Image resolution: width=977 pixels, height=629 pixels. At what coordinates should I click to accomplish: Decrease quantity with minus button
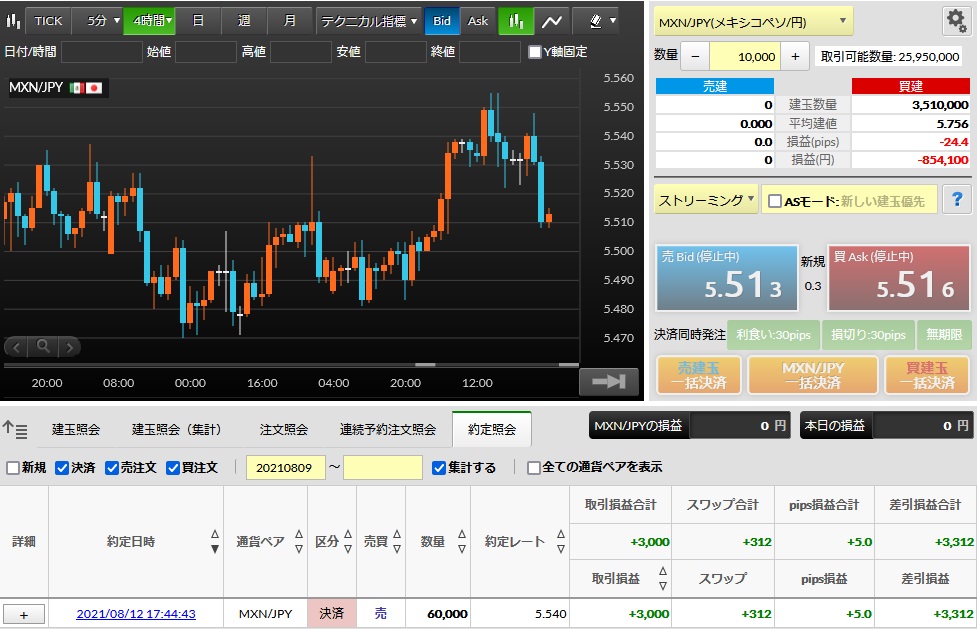[x=695, y=57]
